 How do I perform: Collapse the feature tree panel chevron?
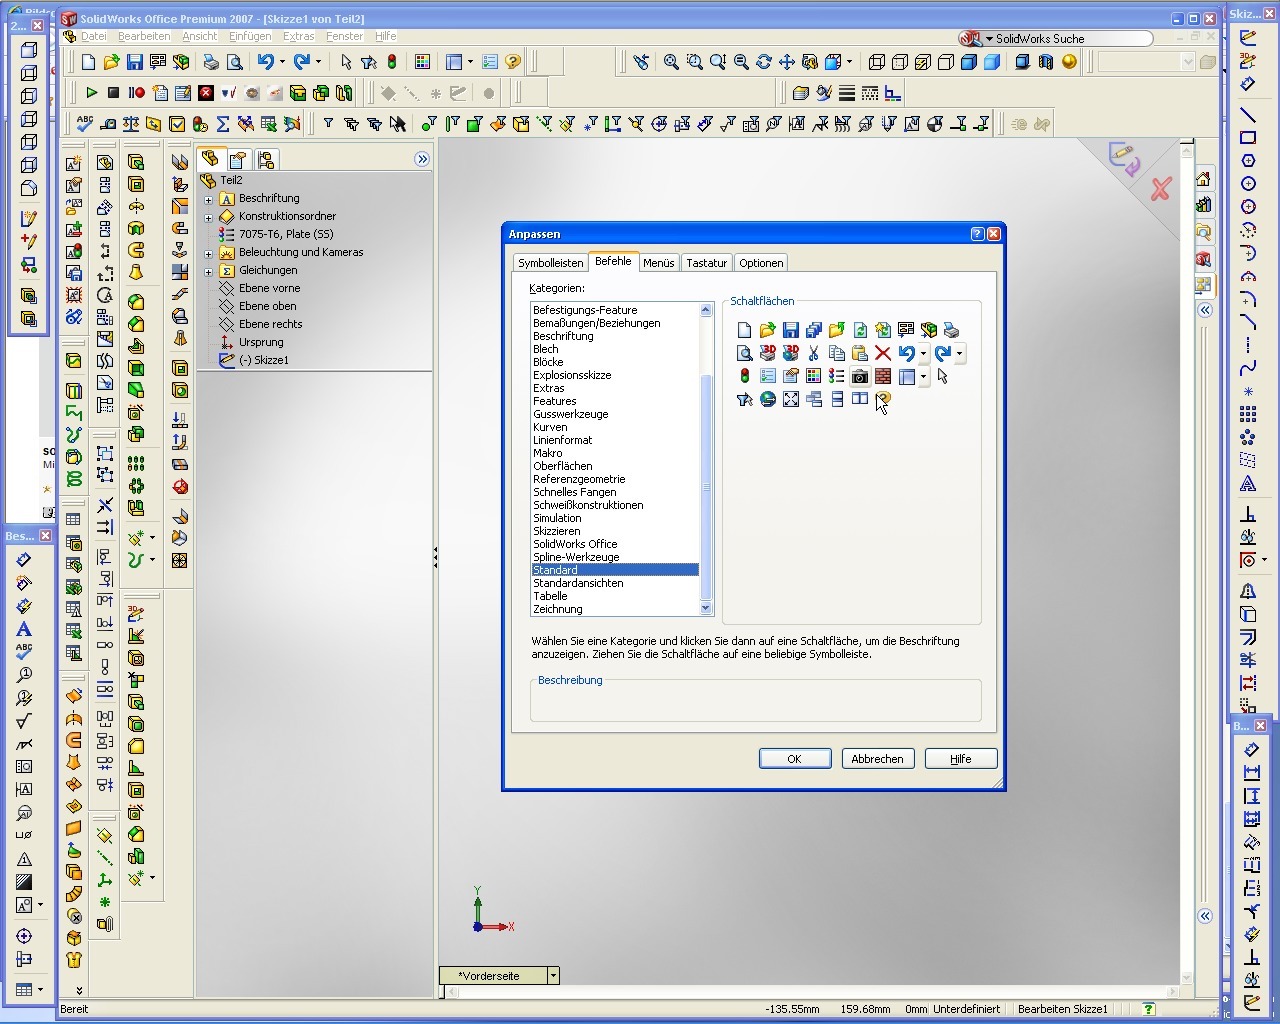[422, 159]
